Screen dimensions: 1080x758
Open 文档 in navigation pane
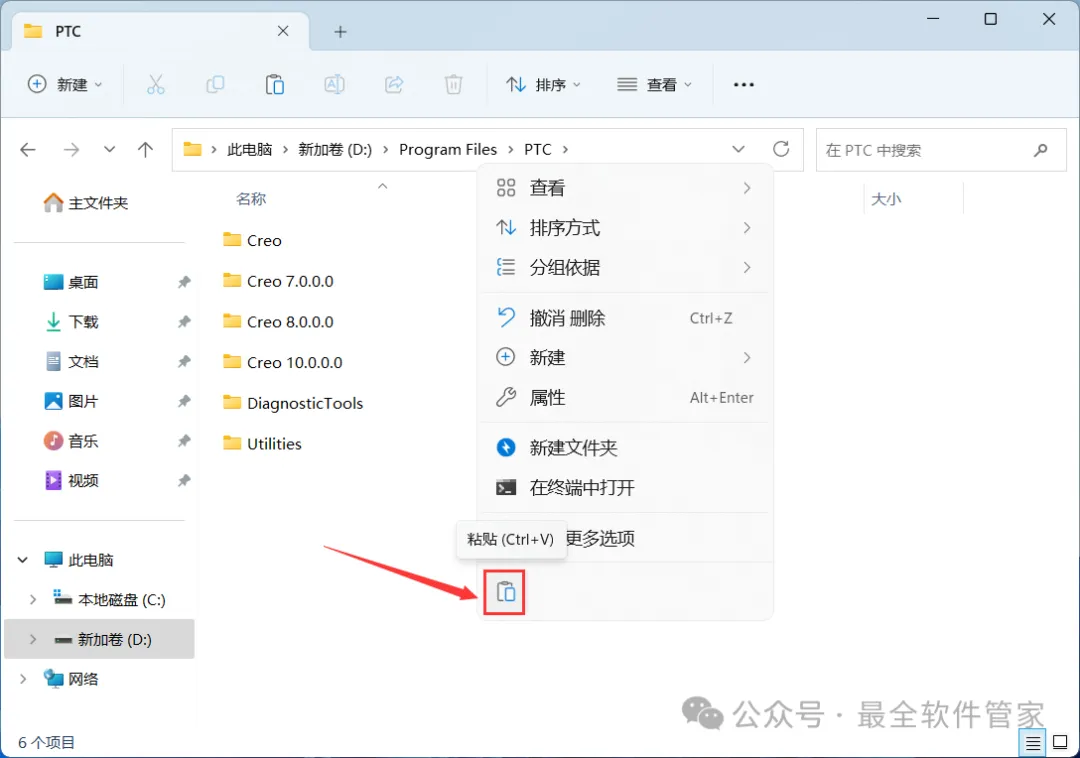click(71, 361)
